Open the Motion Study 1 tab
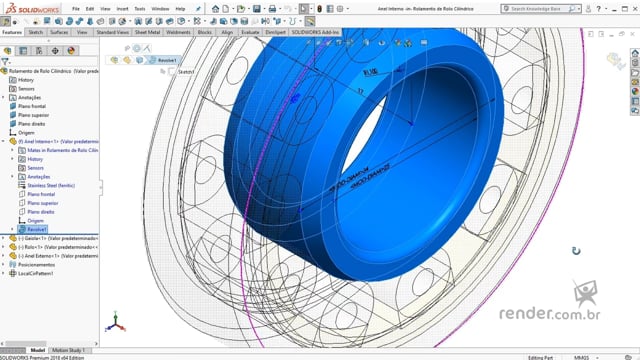This screenshot has height=360, width=640. pos(68,350)
